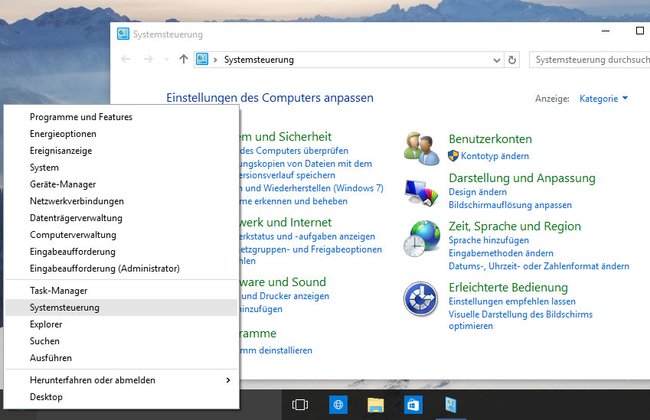The image size is (650, 420).
Task: Click the Sprache hinzufügen link
Action: (489, 240)
